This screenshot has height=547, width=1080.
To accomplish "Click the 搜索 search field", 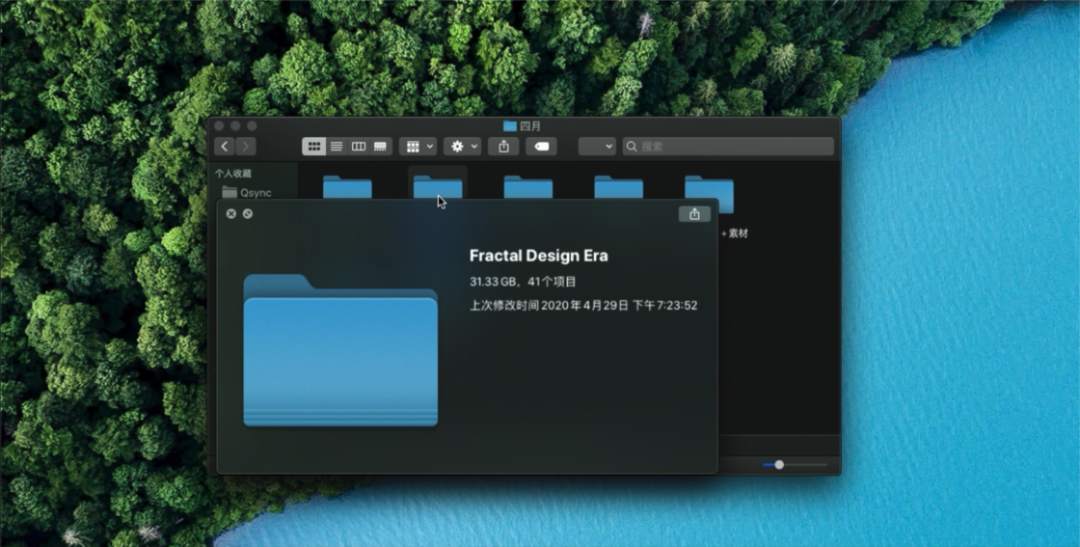I will [729, 146].
